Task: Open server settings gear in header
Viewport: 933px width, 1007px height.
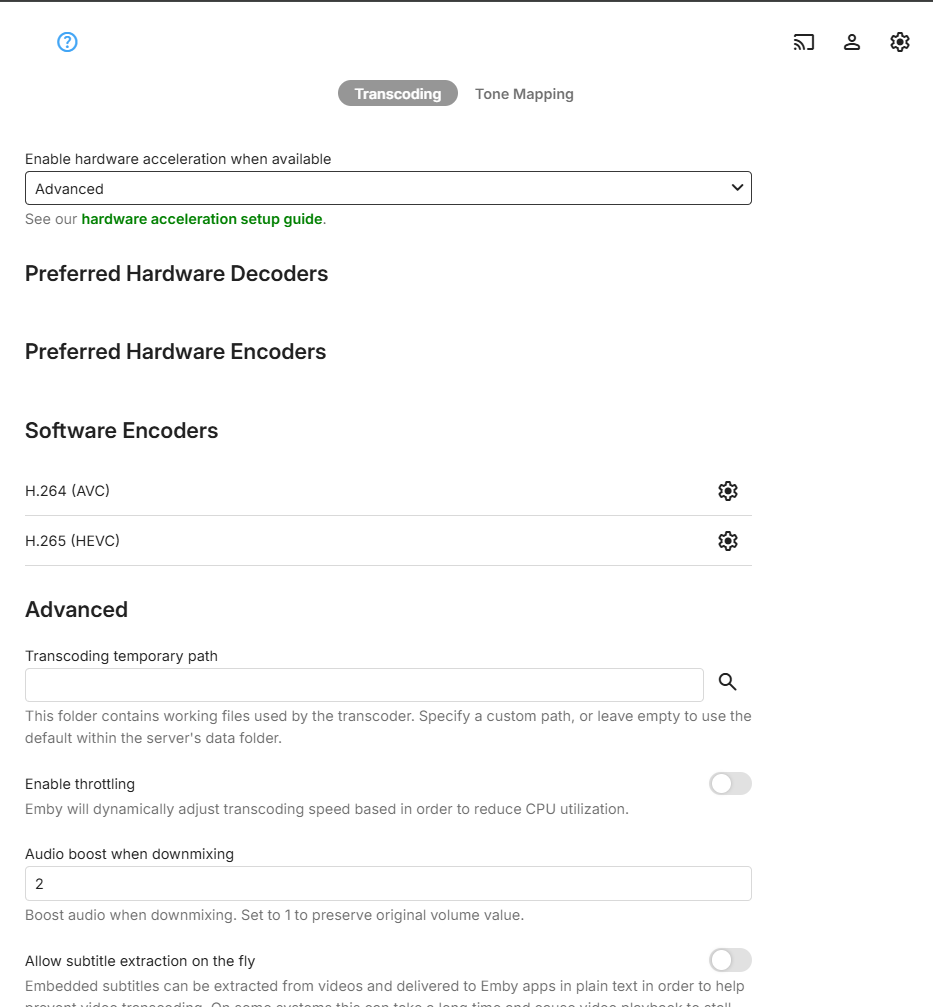Action: point(900,42)
